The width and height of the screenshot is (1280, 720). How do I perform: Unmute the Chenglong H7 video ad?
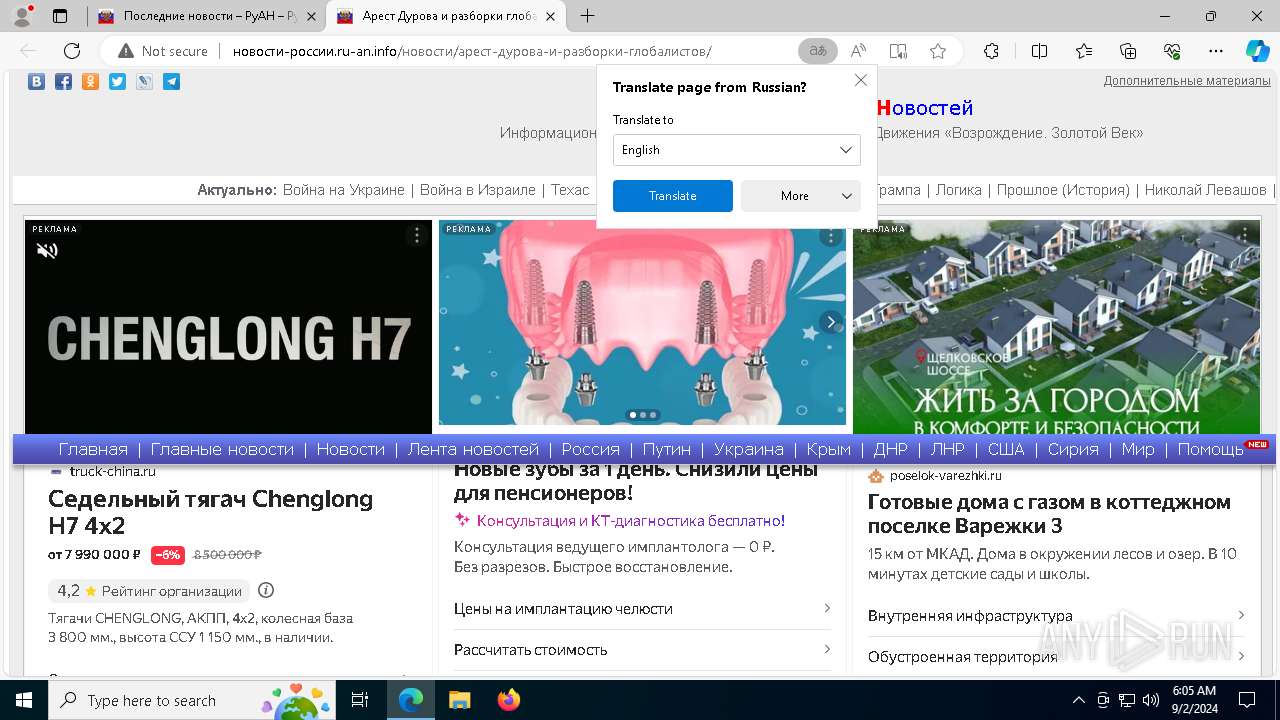(x=47, y=250)
